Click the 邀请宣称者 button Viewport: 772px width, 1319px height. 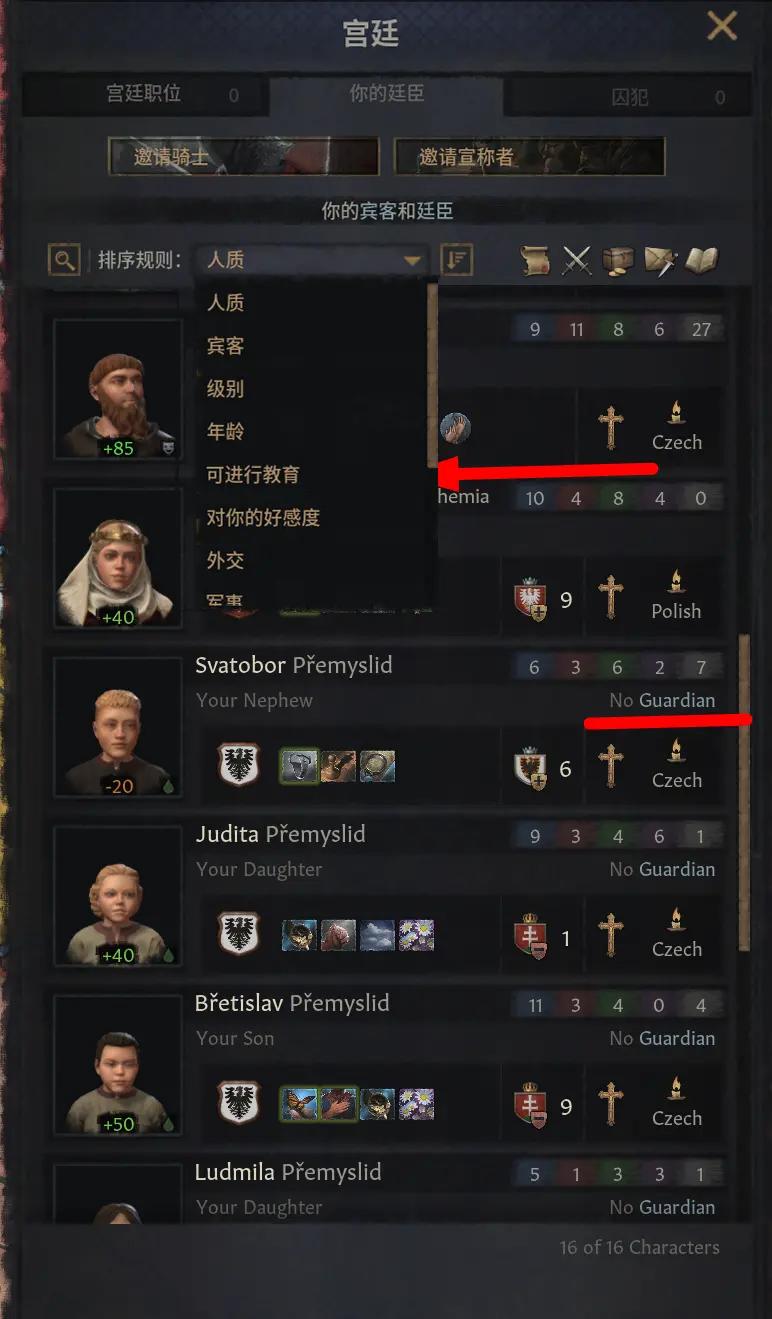[529, 157]
